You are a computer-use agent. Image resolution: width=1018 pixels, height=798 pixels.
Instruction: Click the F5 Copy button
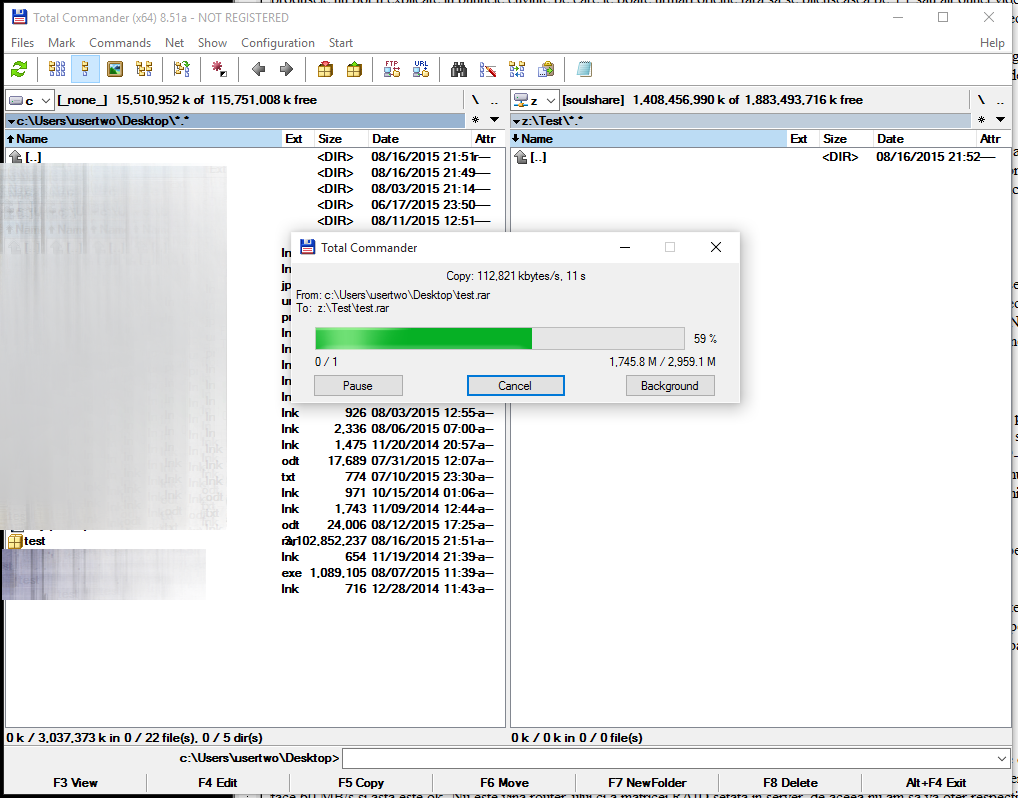click(361, 783)
